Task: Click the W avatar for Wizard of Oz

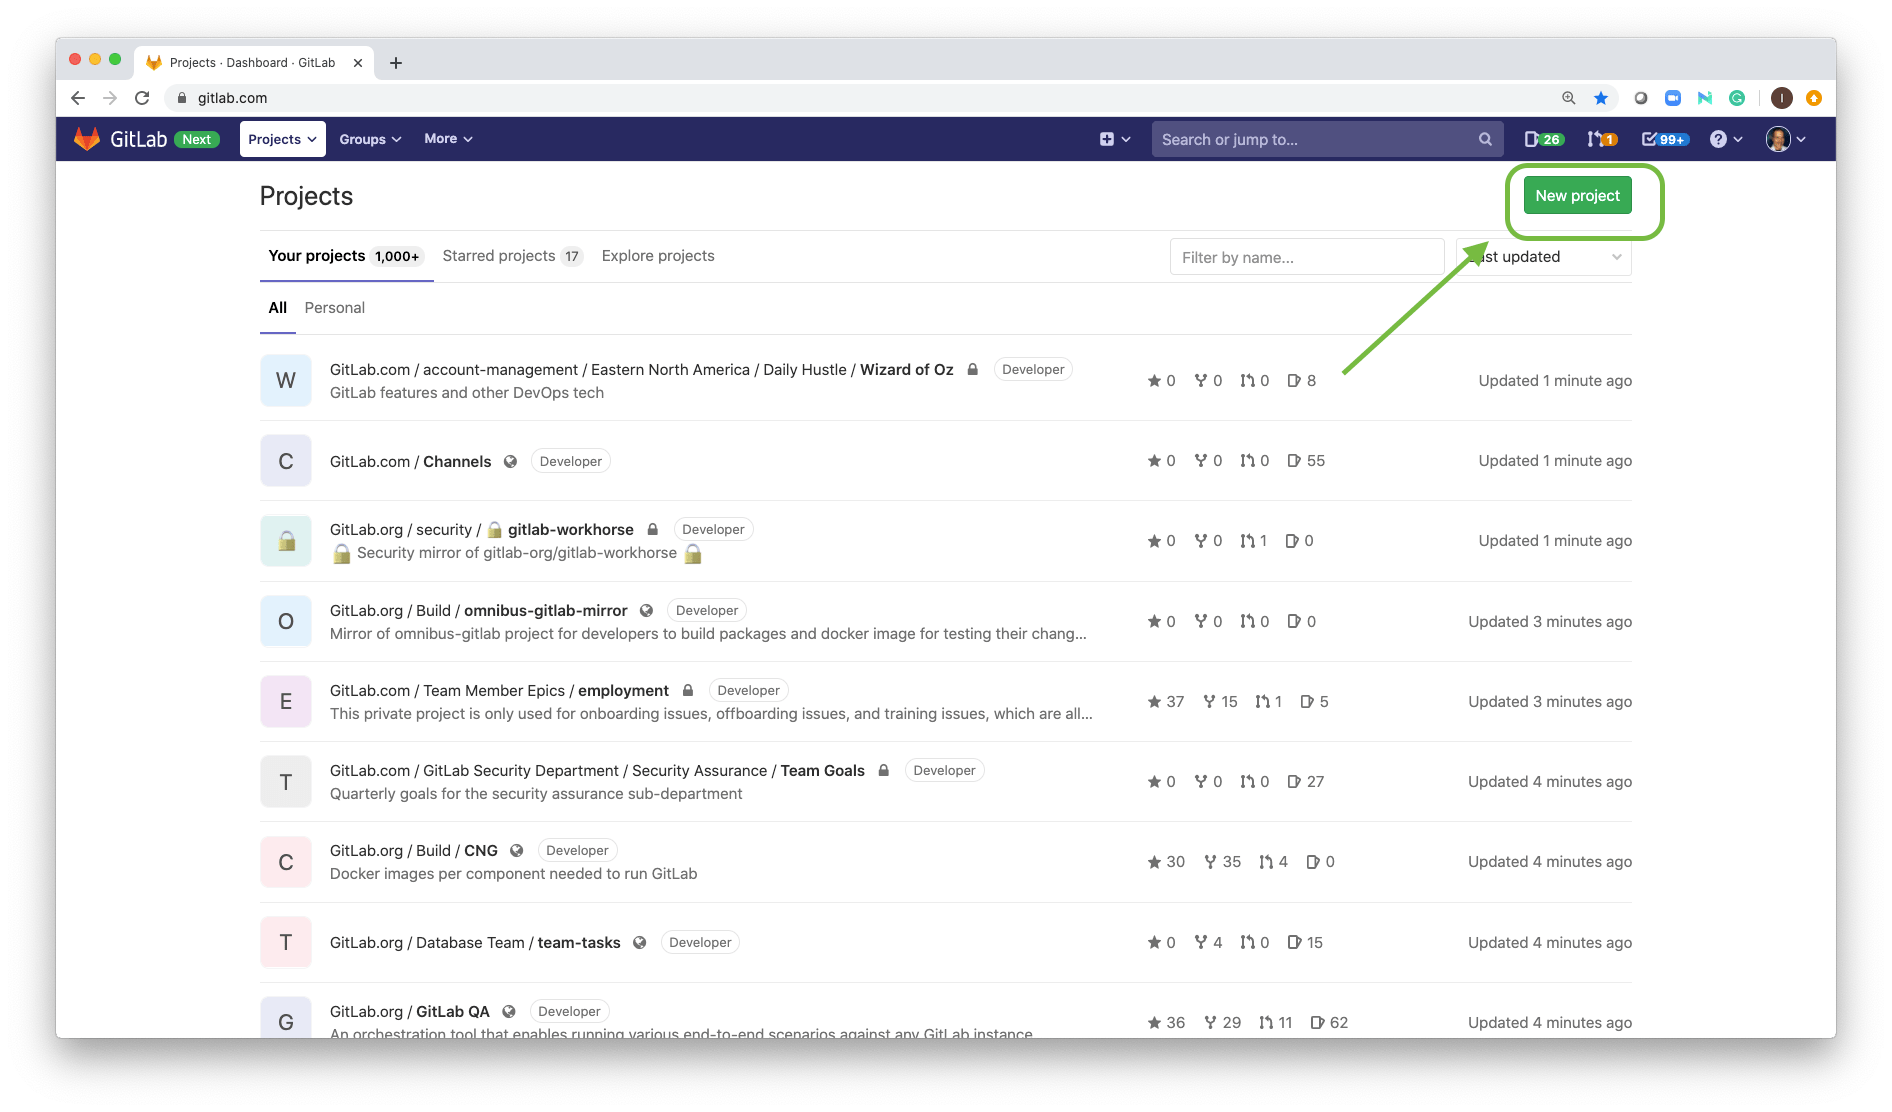Action: coord(286,381)
